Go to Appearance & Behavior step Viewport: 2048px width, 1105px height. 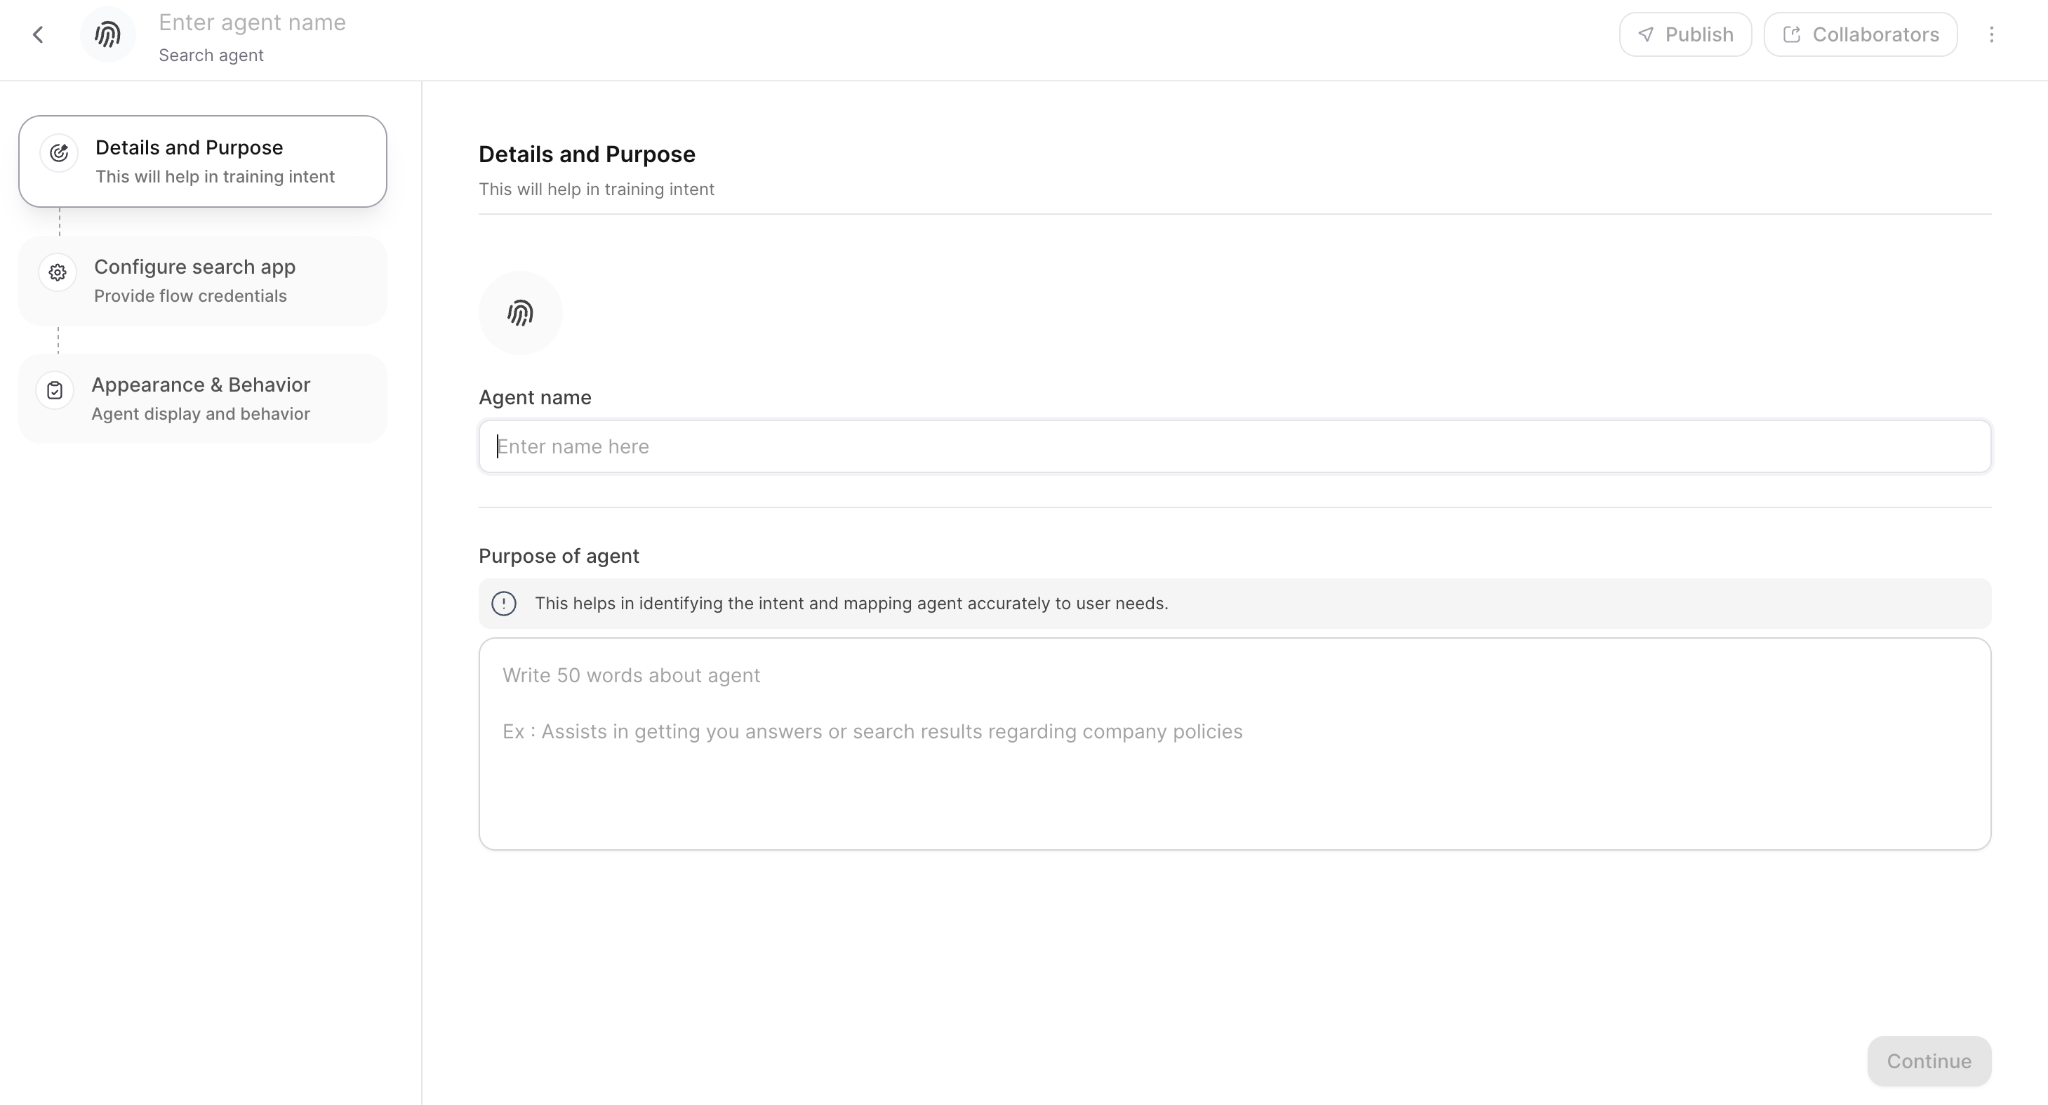[202, 398]
